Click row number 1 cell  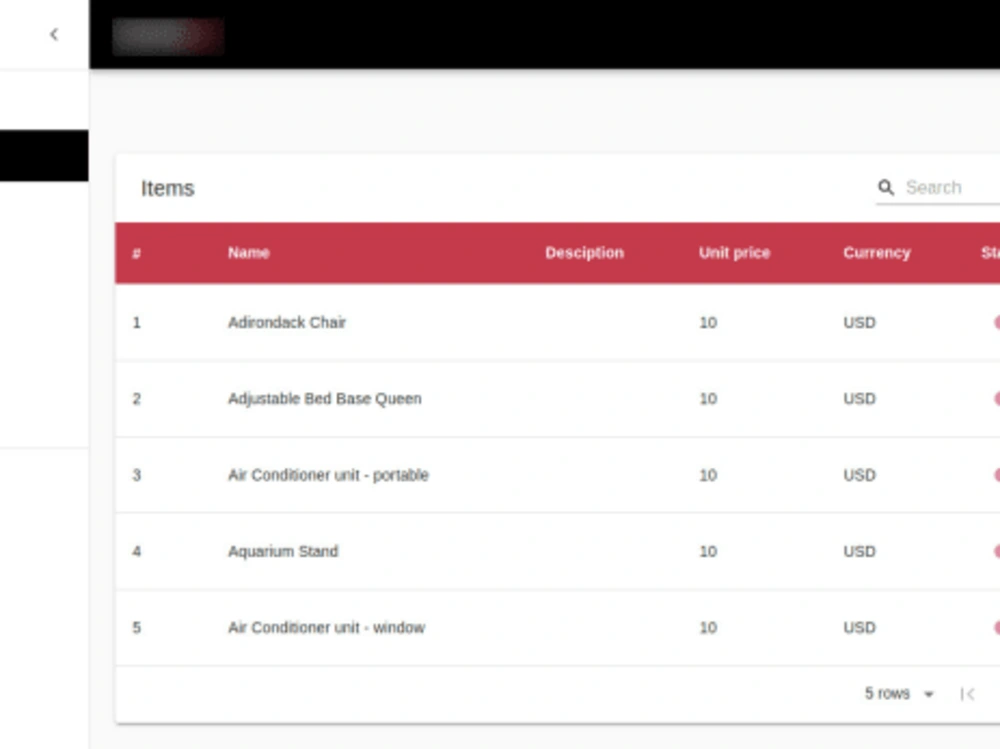tap(136, 323)
